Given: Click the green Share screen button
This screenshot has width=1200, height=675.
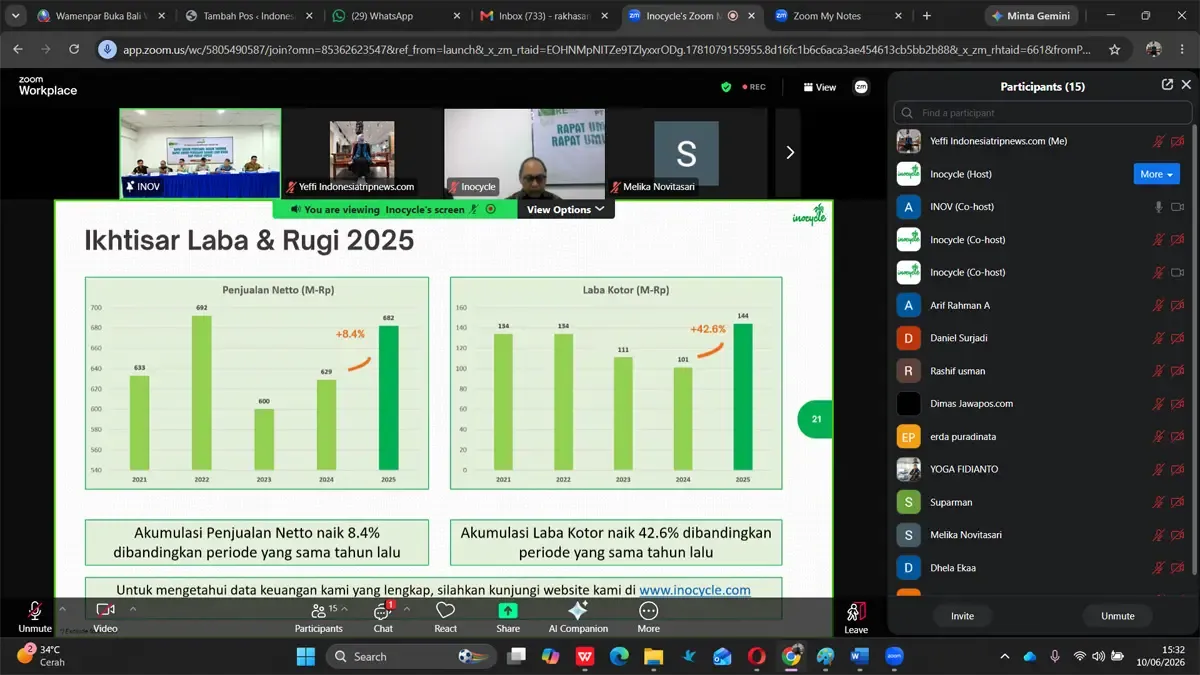Looking at the screenshot, I should (x=508, y=616).
